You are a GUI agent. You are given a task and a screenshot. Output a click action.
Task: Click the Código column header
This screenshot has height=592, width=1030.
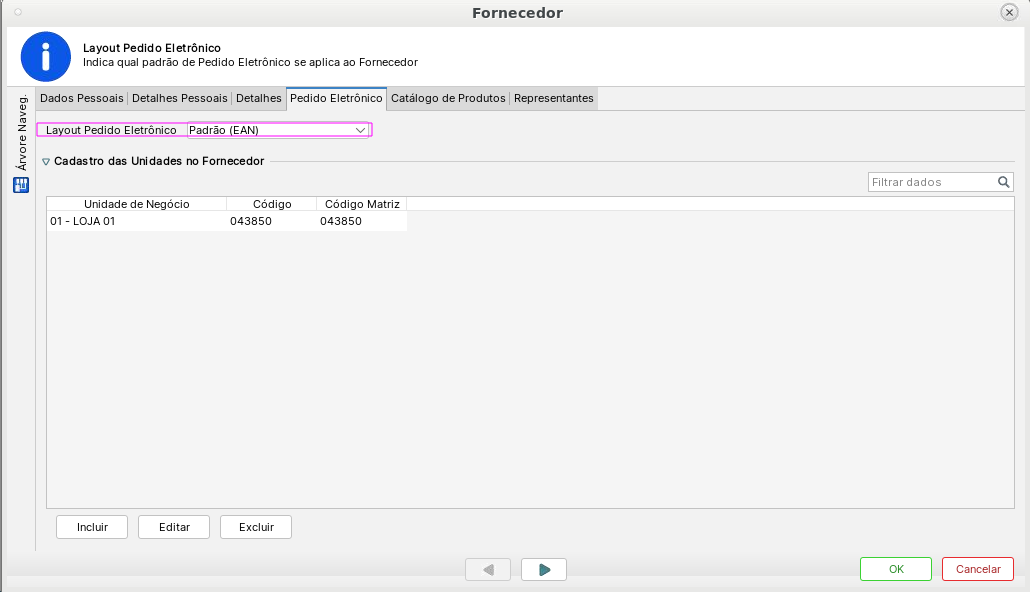click(272, 204)
